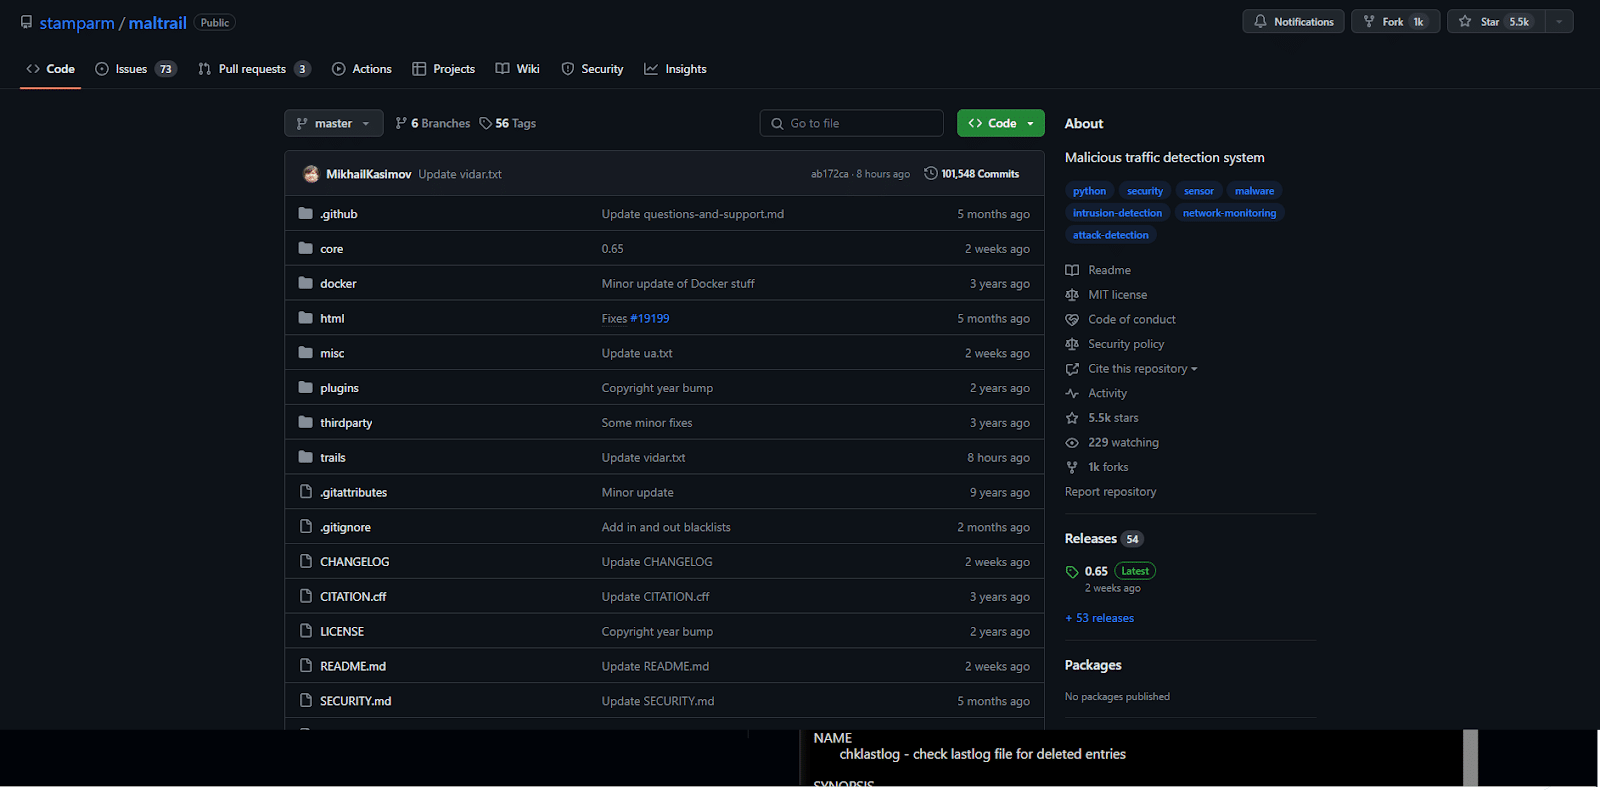Open the master branch selector dropdown

pos(333,123)
